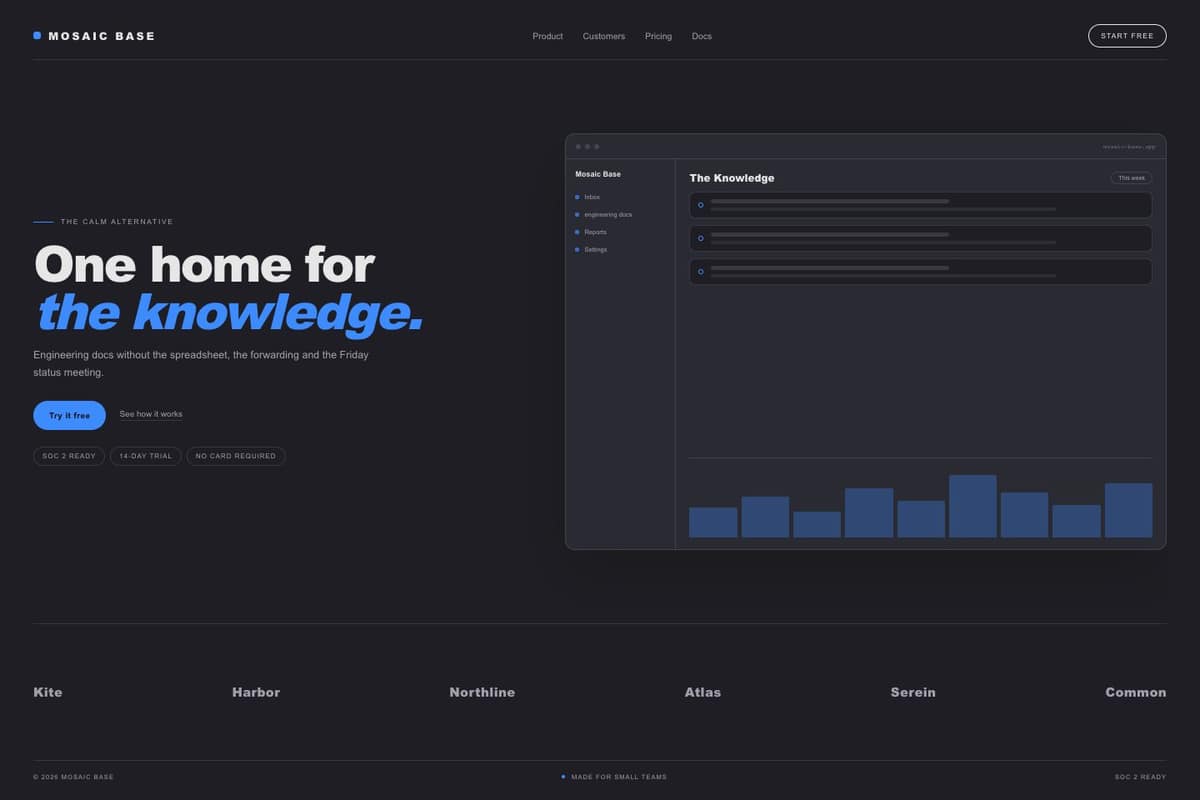1200x800 pixels.
Task: Click the SOC 2 Ready footer text
Action: [1140, 777]
